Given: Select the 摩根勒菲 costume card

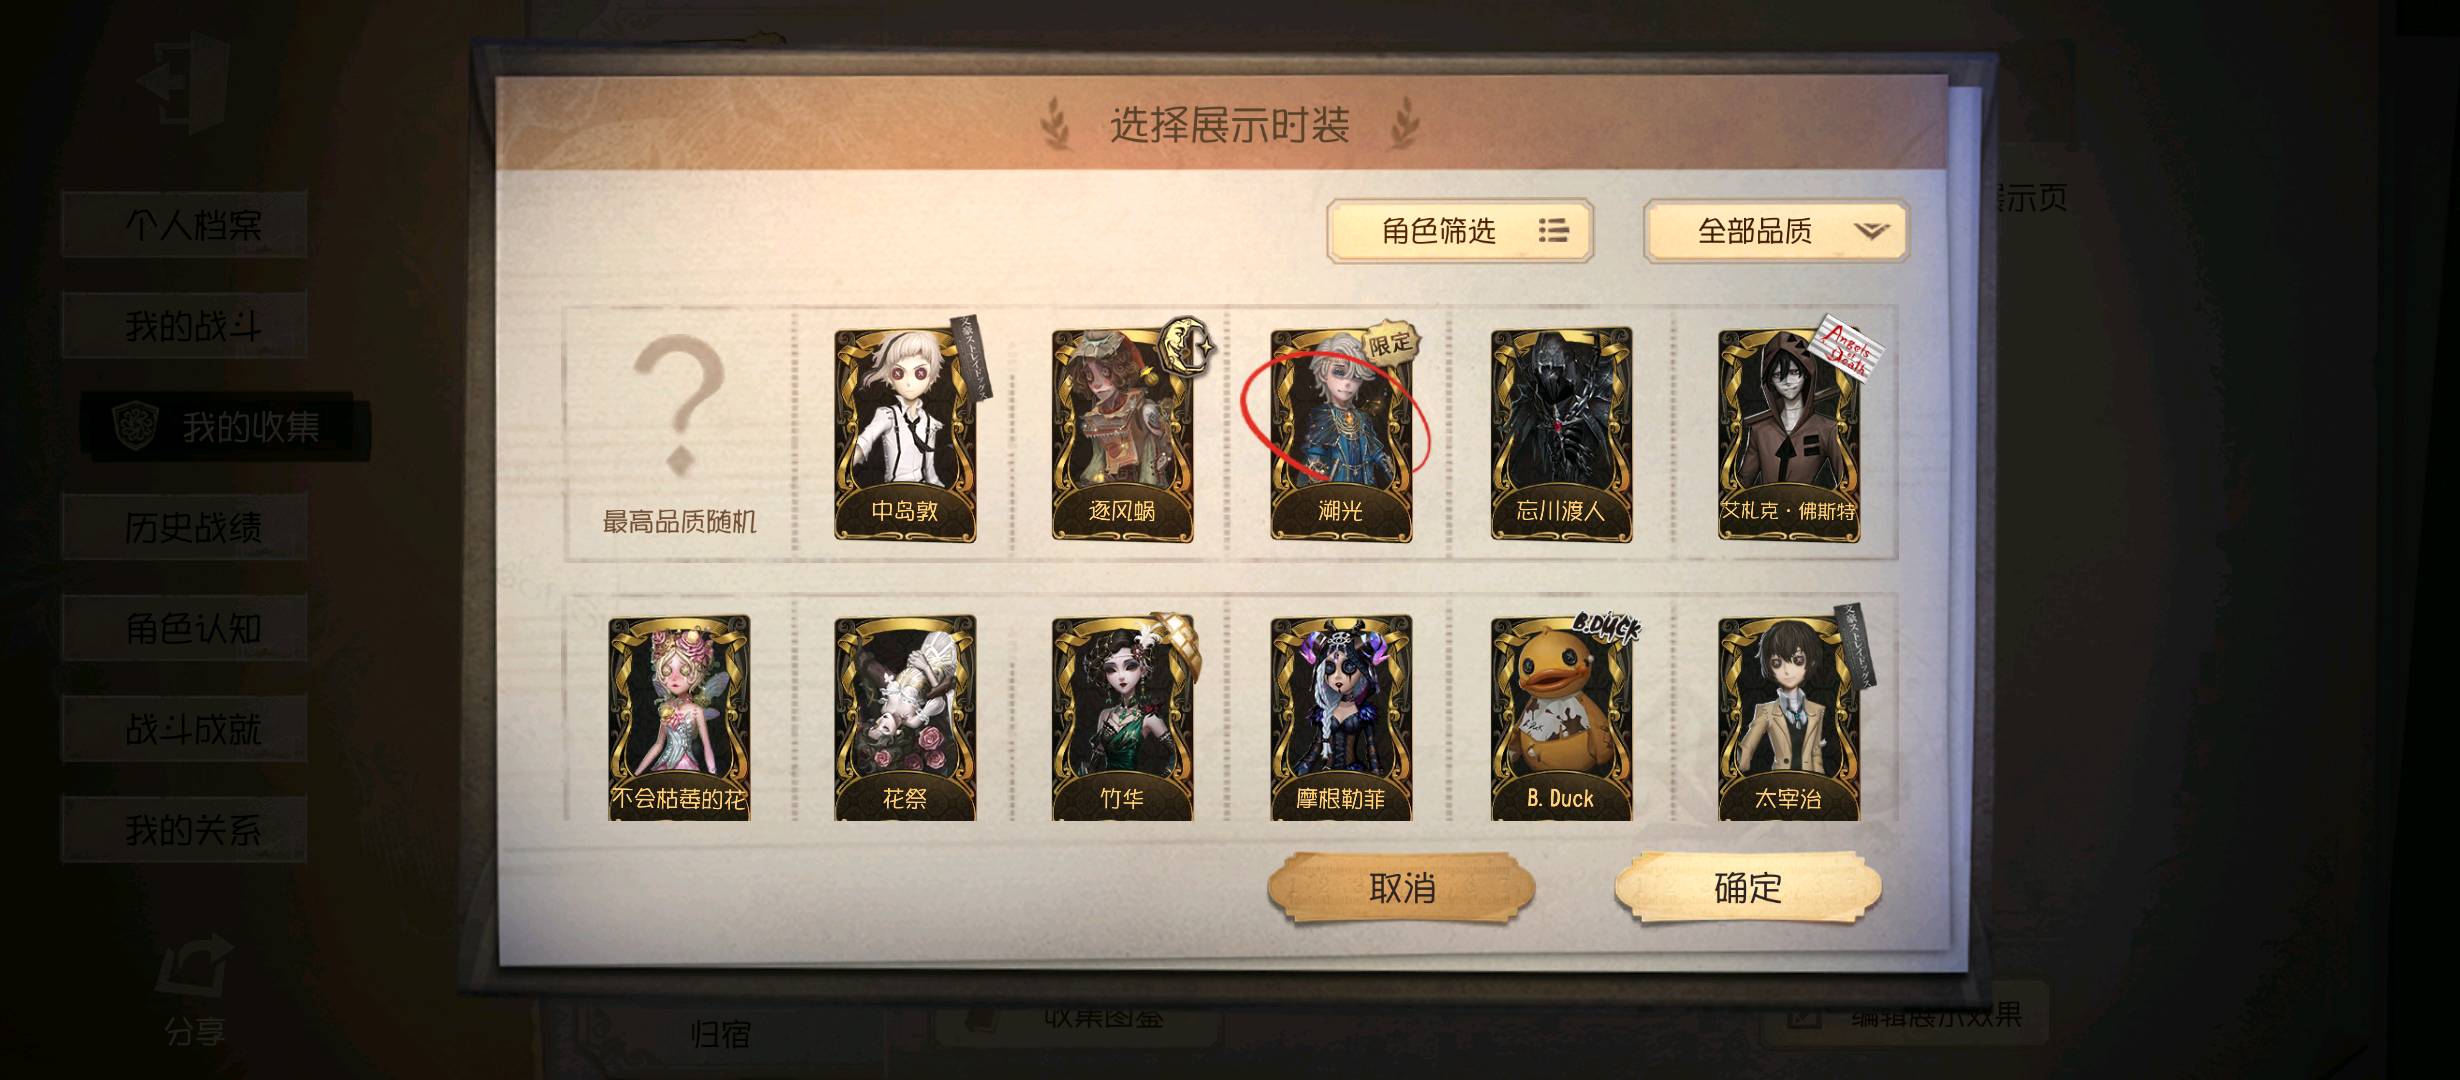Looking at the screenshot, I should (1341, 718).
